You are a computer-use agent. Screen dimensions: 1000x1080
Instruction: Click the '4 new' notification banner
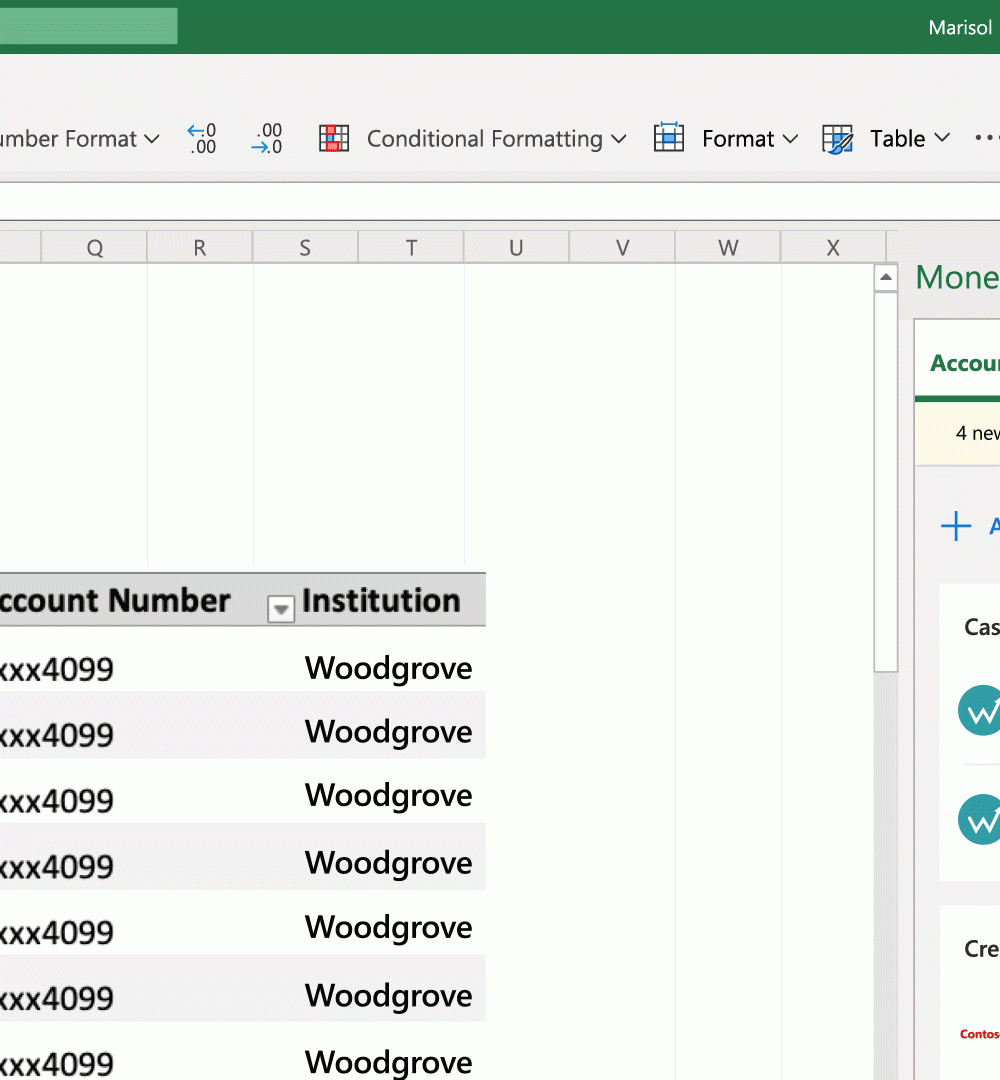(958, 433)
